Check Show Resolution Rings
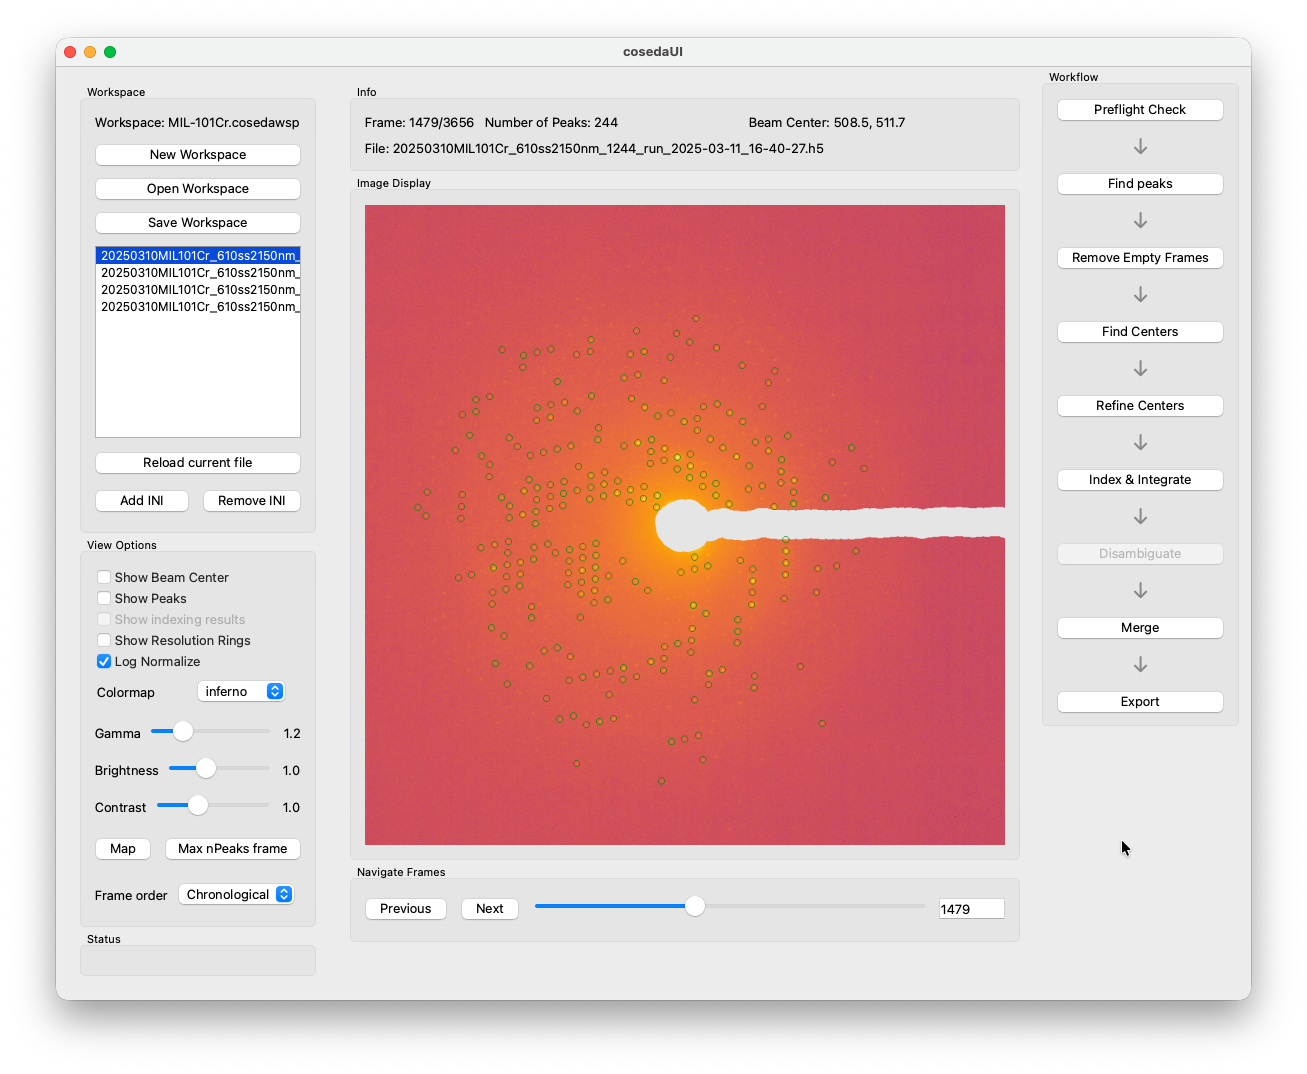Viewport: 1307px width, 1074px height. point(104,640)
